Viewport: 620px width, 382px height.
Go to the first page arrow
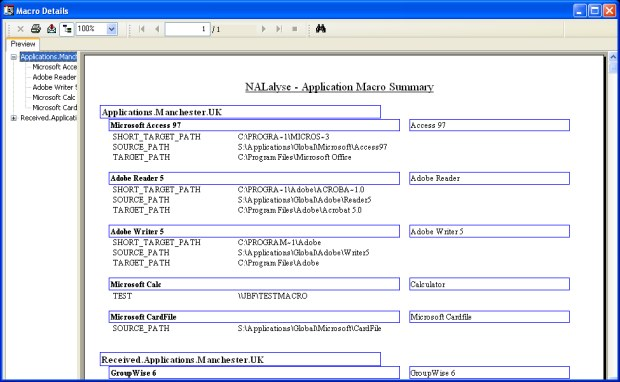(142, 29)
